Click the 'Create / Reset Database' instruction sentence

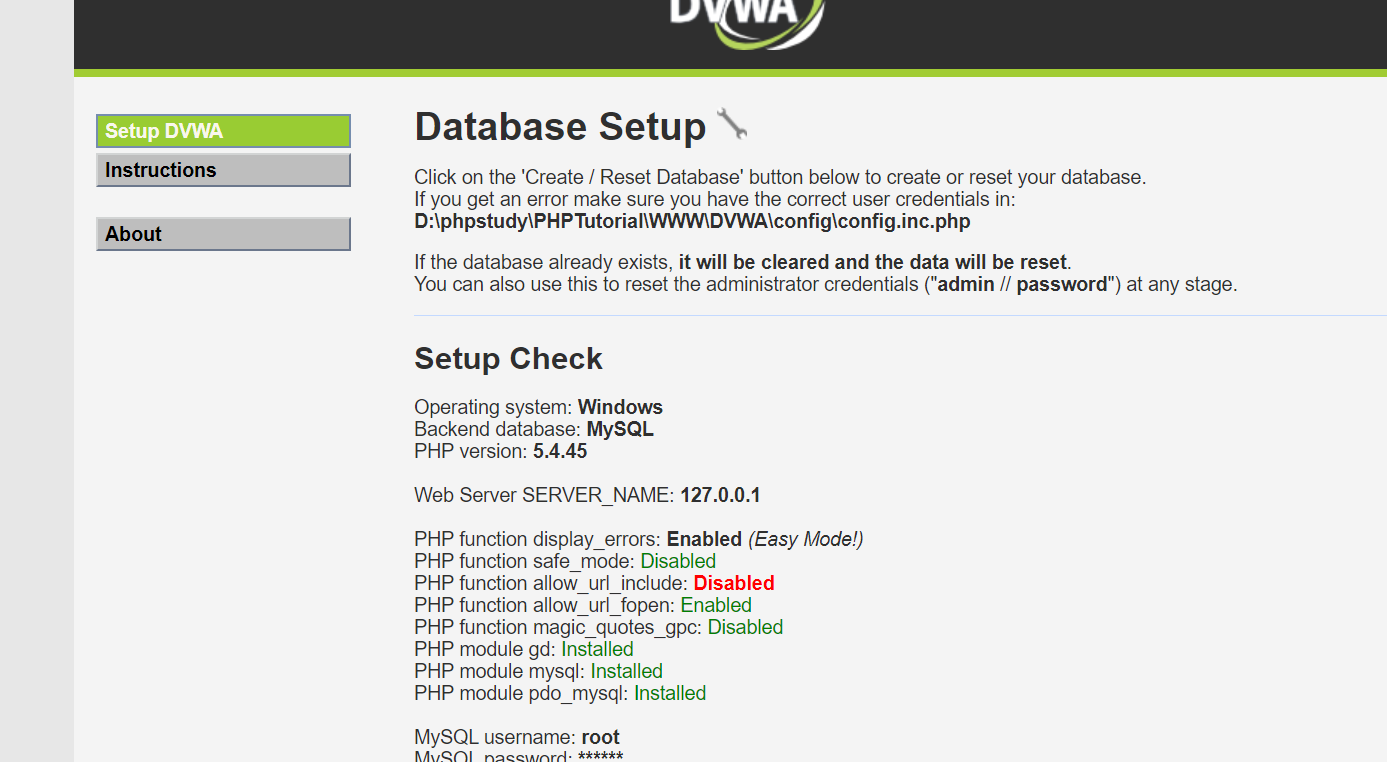(780, 177)
